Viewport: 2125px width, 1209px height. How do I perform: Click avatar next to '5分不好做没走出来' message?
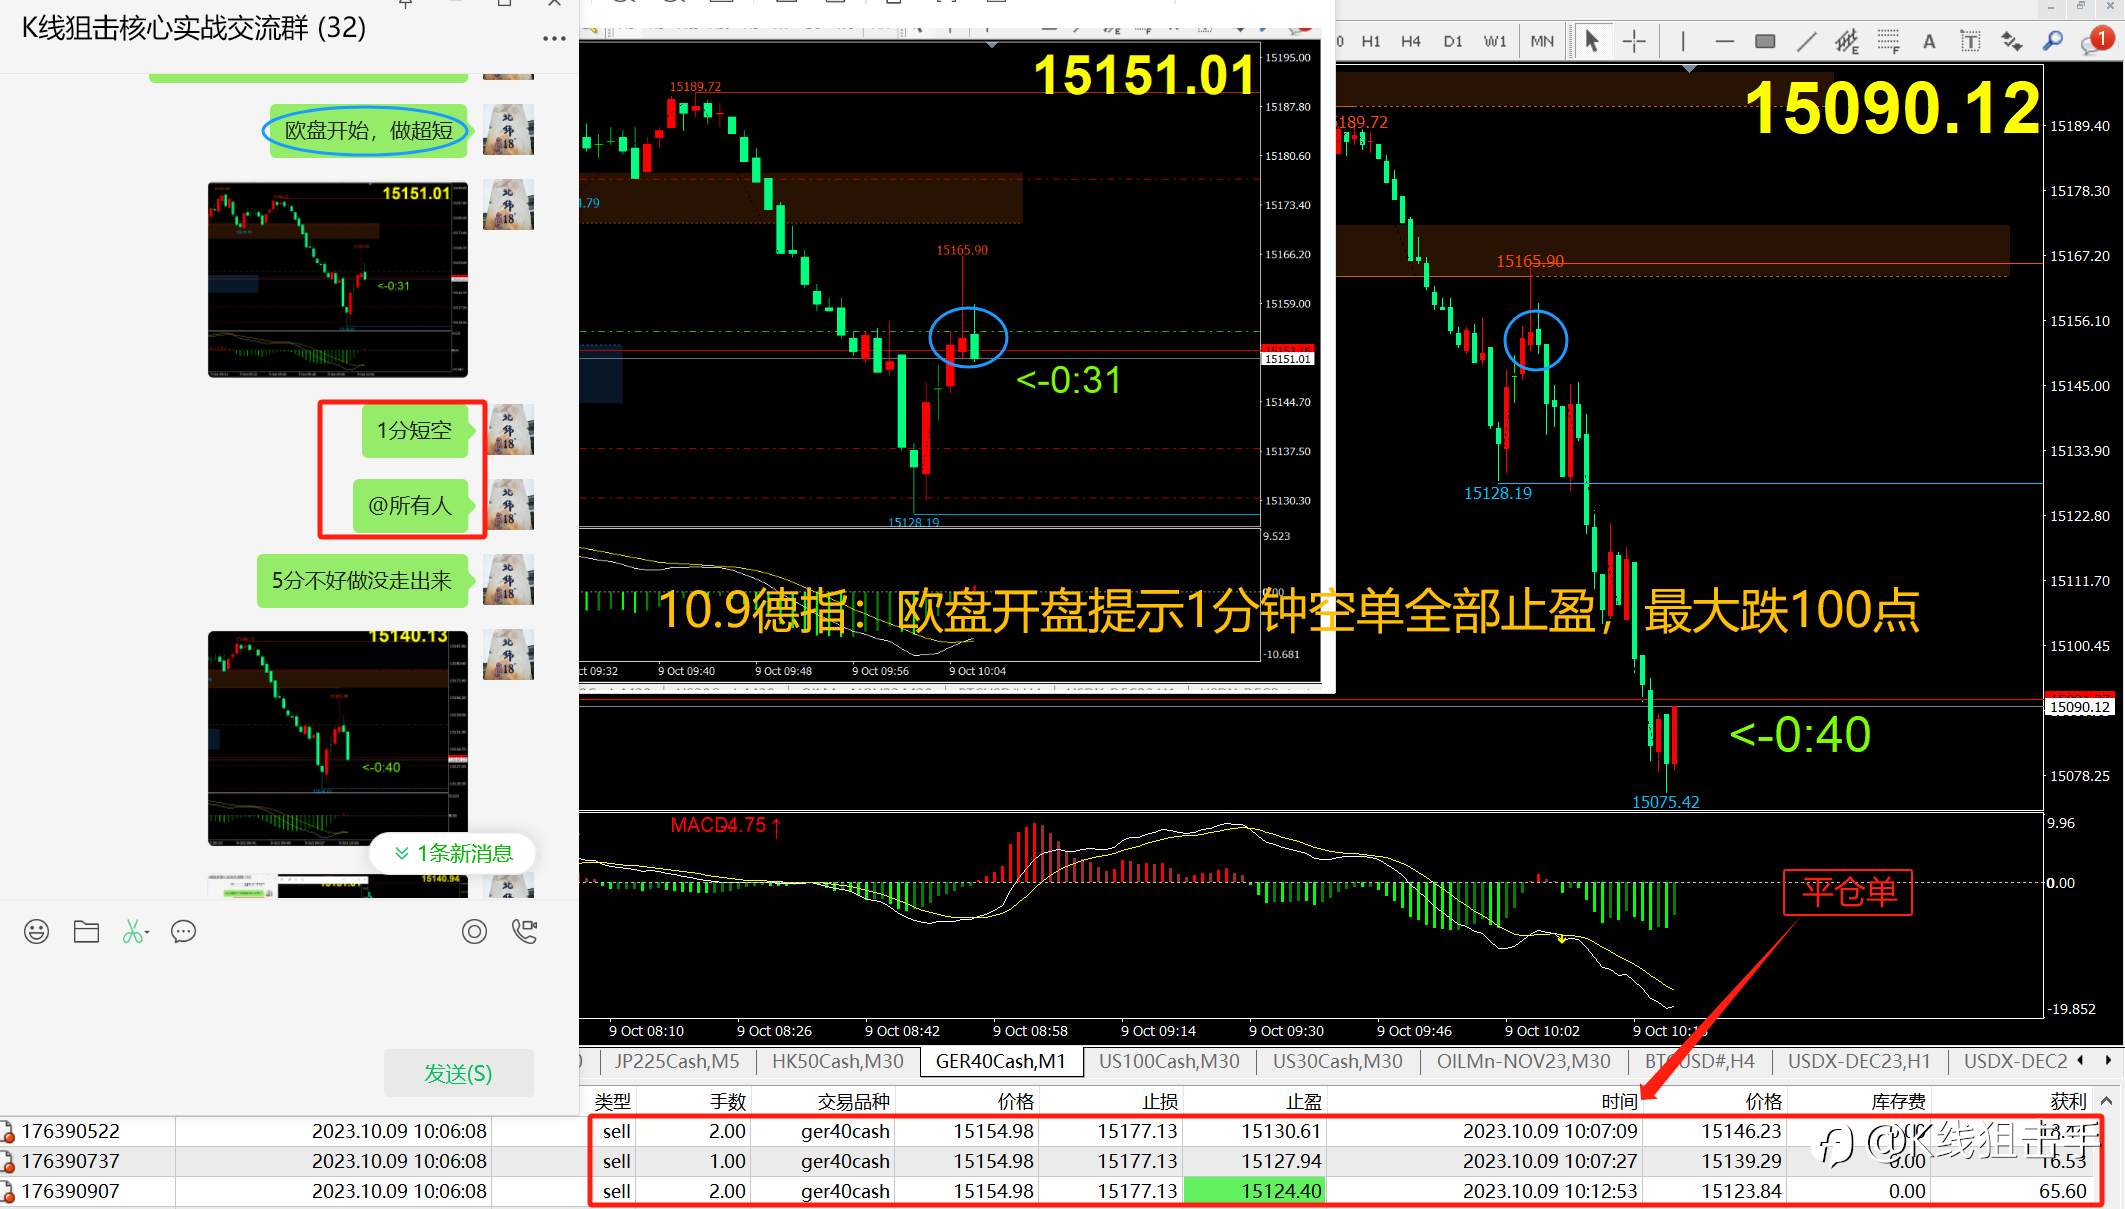coord(508,580)
